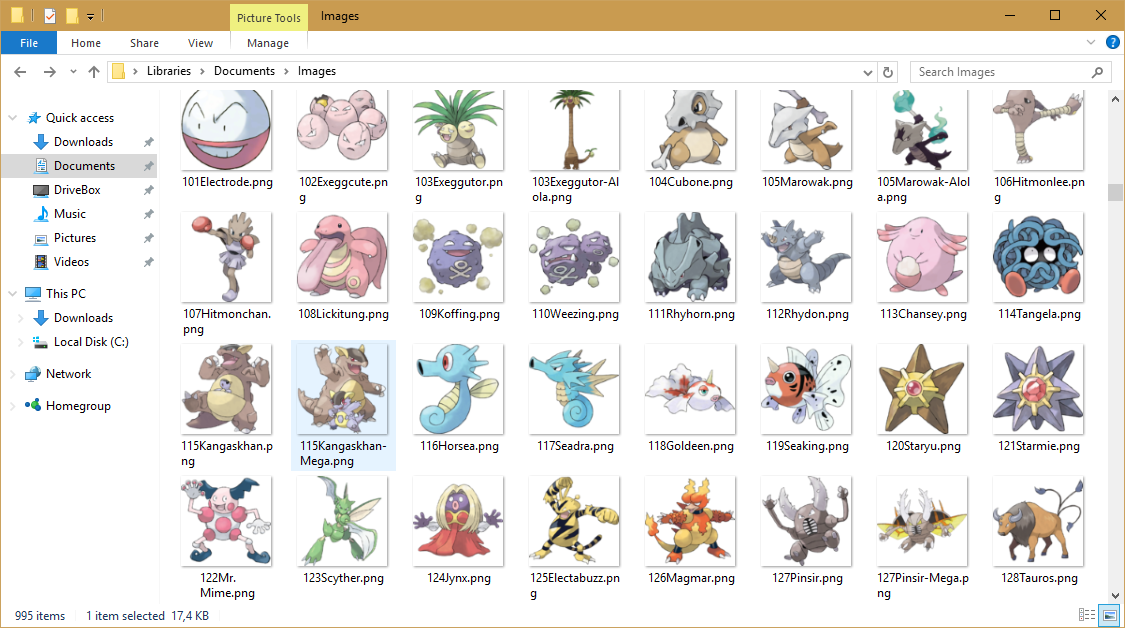The image size is (1125, 628).
Task: Open DriveBox in the navigation pane
Action: pos(77,190)
